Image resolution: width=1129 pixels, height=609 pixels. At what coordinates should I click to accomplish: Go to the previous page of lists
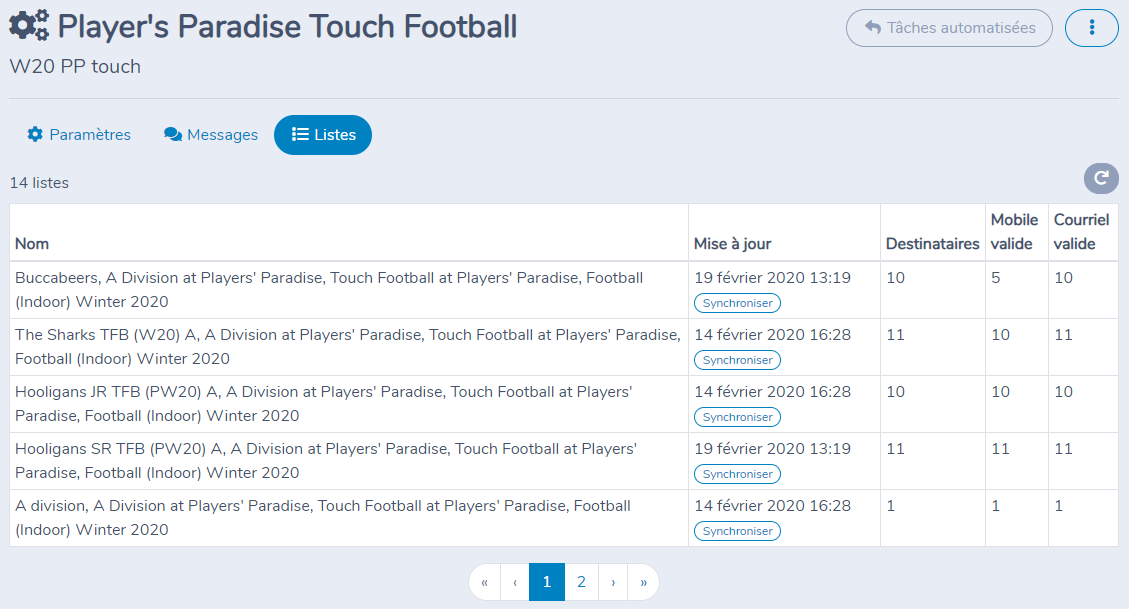coord(515,582)
